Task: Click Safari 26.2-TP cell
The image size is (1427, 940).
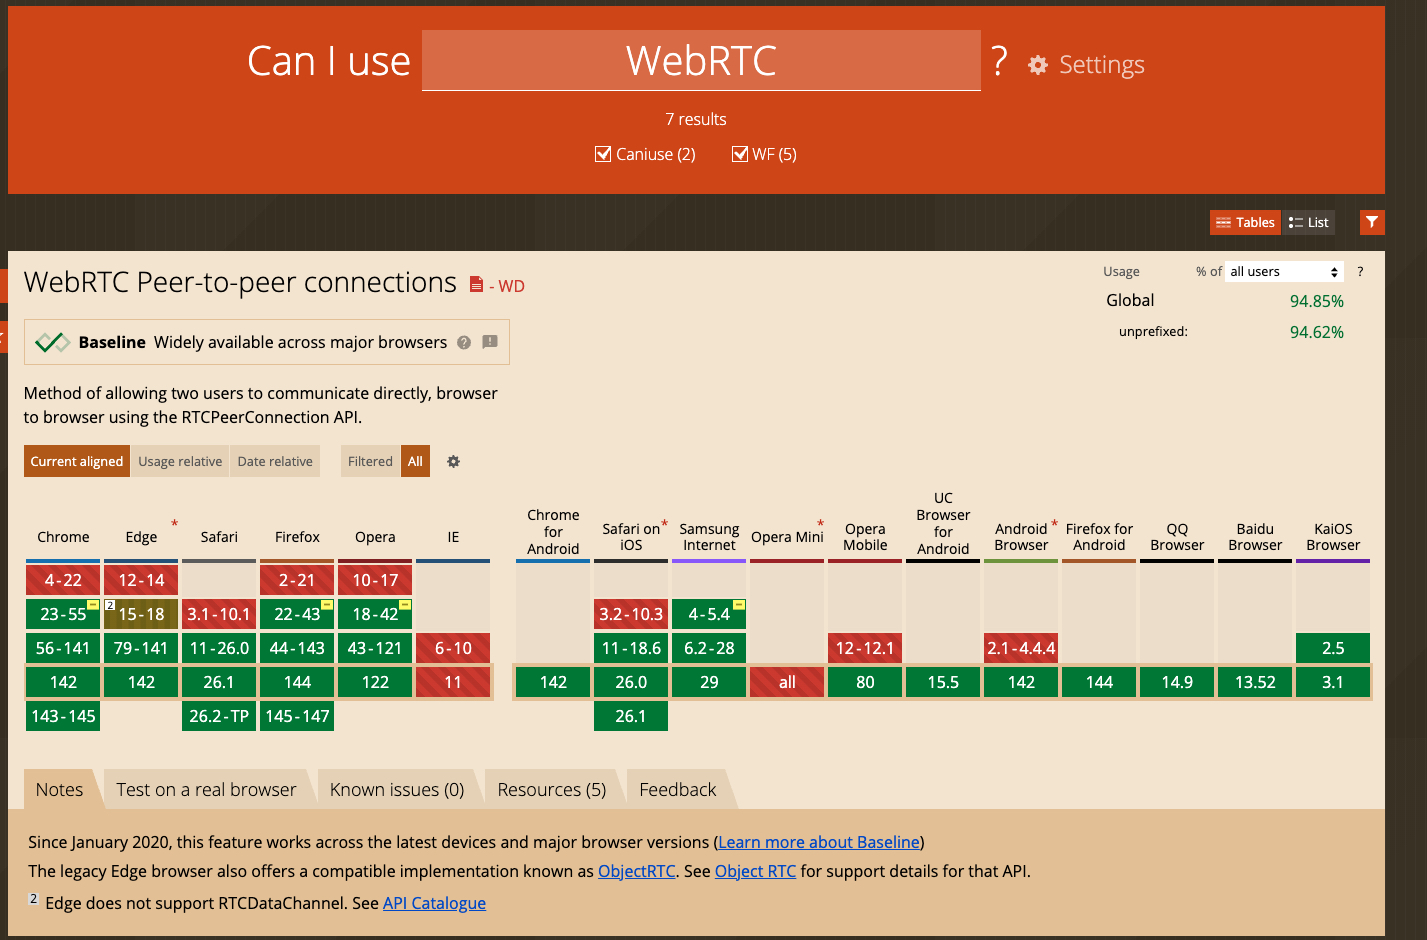Action: [x=219, y=716]
